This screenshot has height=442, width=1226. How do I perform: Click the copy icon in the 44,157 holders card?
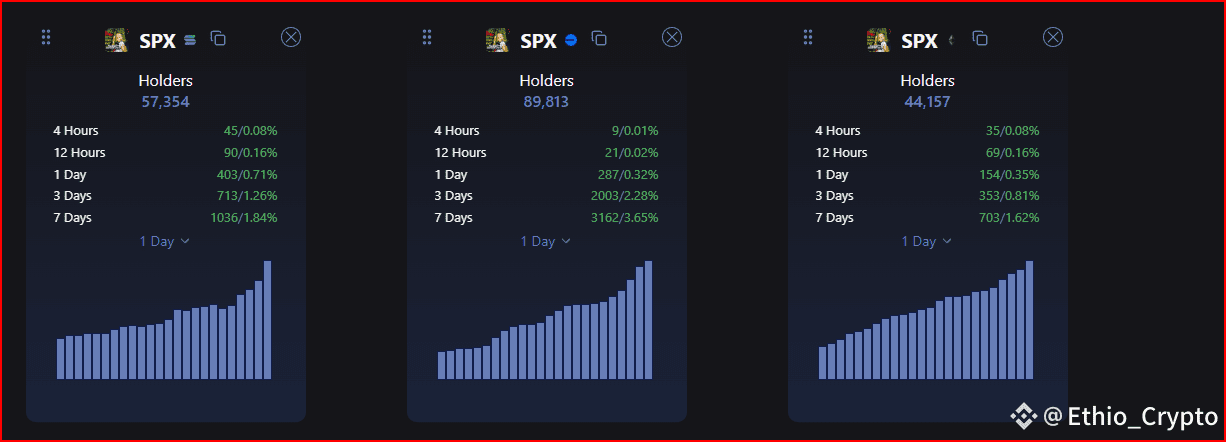(980, 39)
